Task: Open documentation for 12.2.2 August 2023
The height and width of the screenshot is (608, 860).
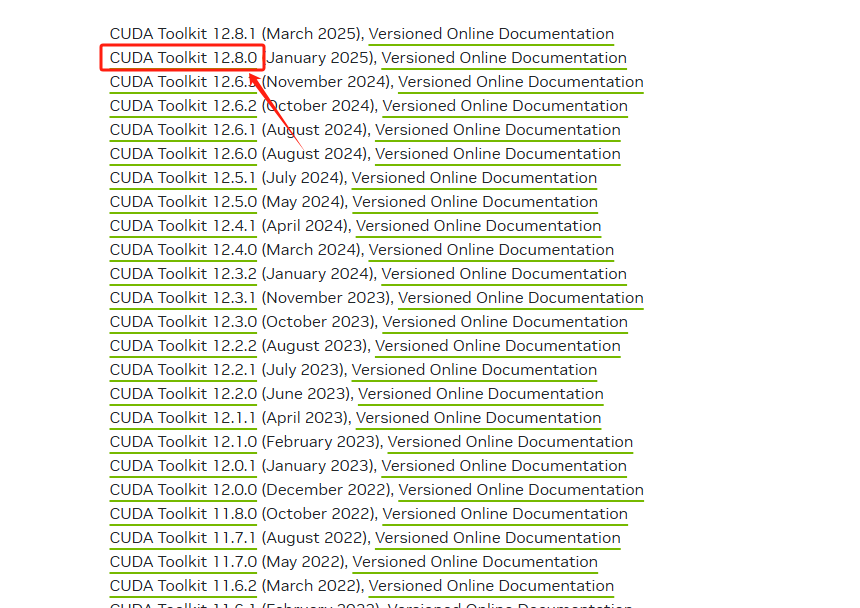Action: coord(497,346)
